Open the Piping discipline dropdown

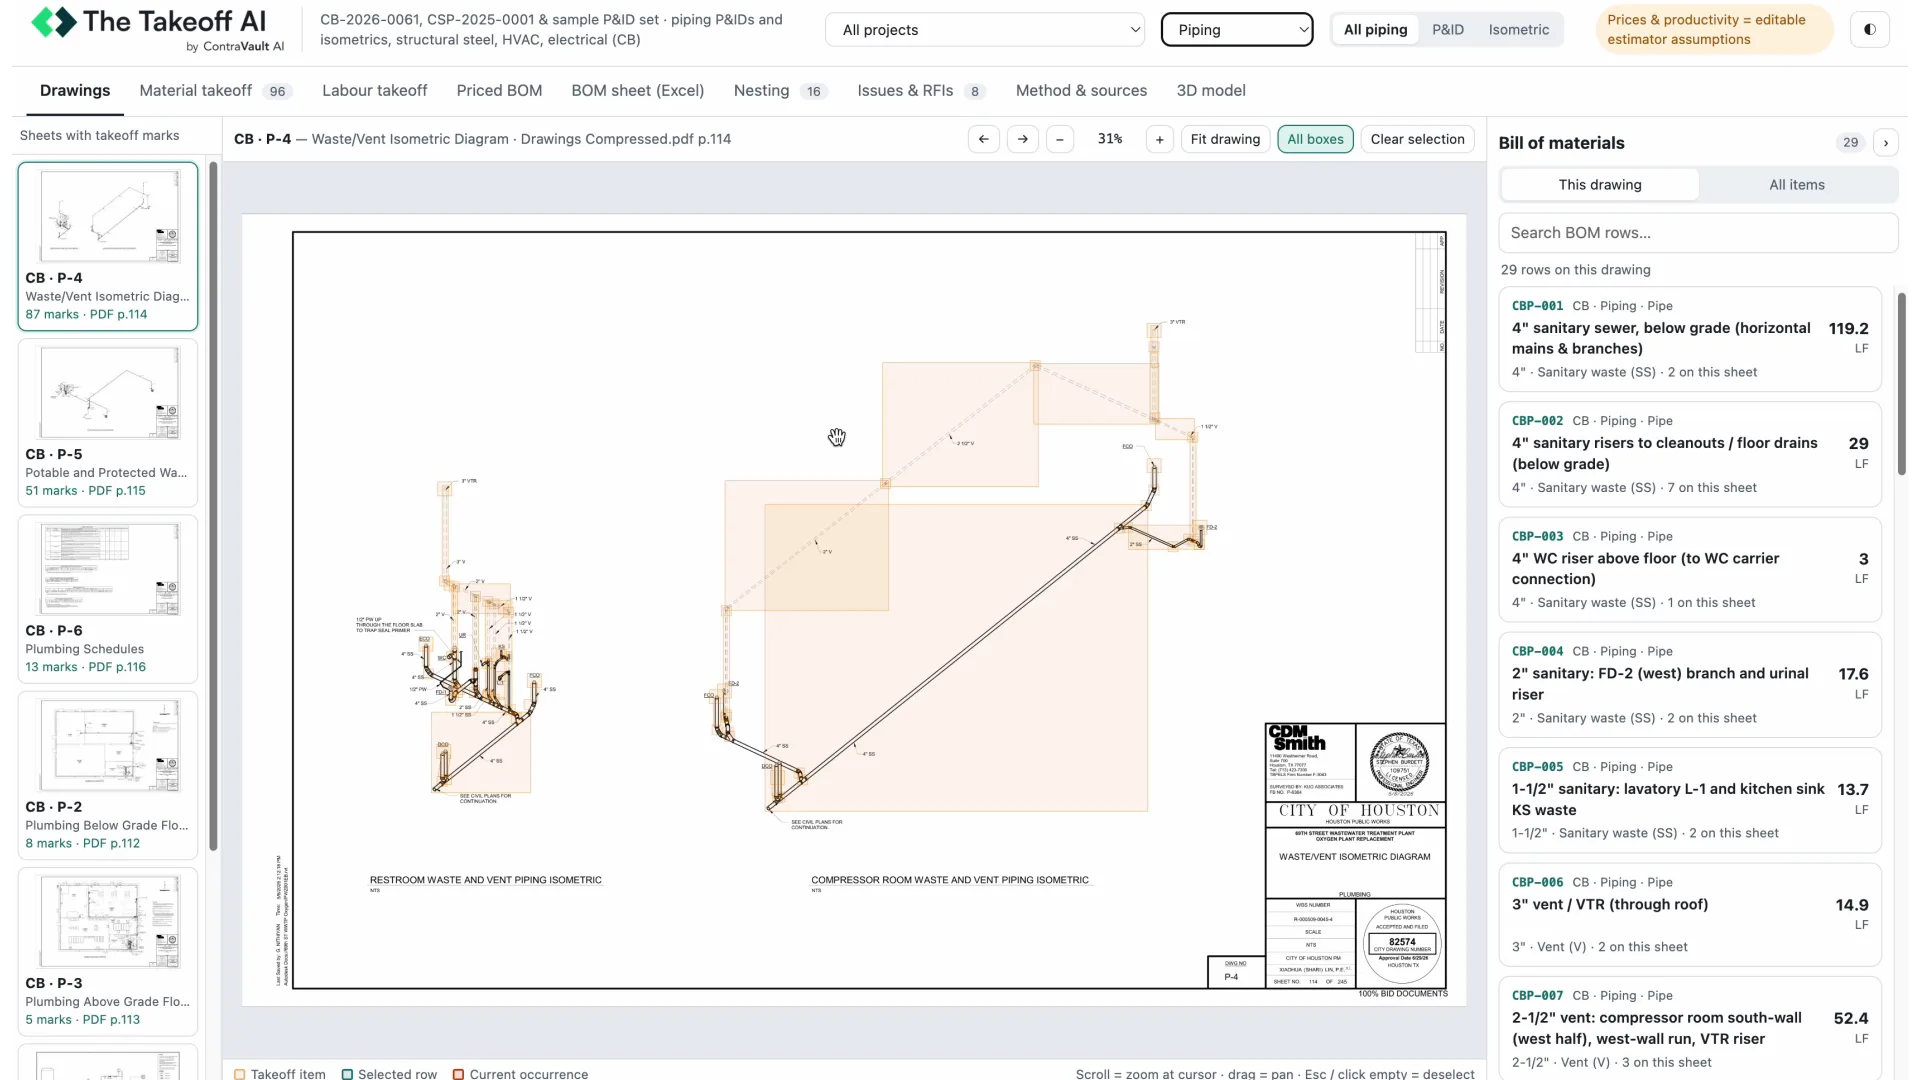click(x=1237, y=30)
